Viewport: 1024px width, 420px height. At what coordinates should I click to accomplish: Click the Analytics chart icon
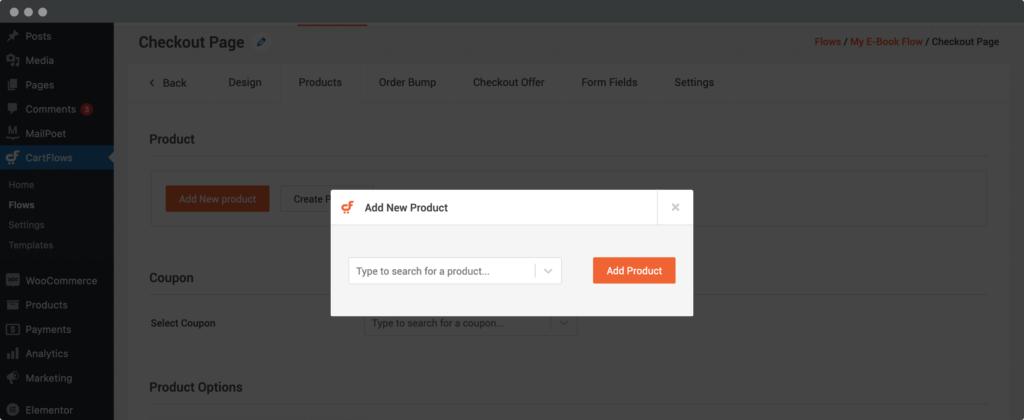pyautogui.click(x=12, y=354)
